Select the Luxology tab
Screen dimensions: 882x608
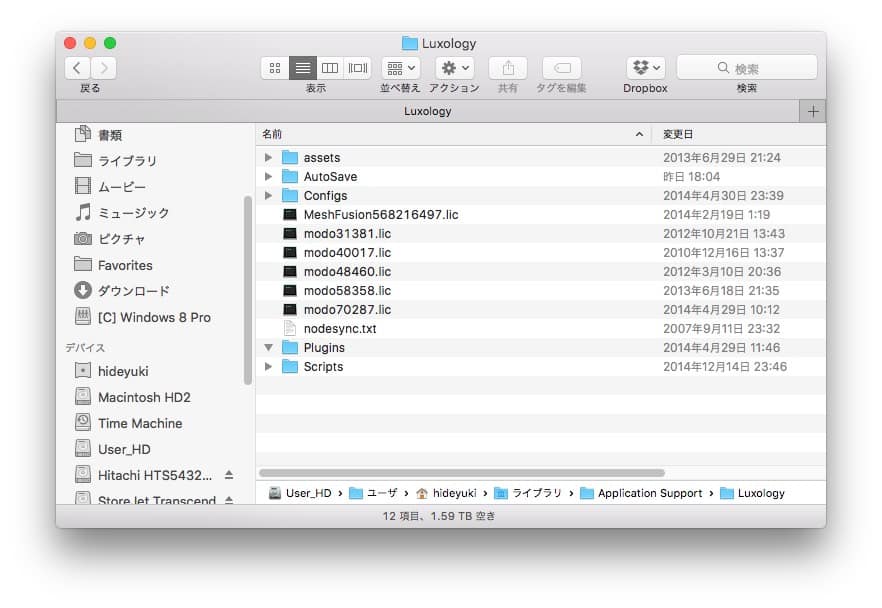point(427,111)
